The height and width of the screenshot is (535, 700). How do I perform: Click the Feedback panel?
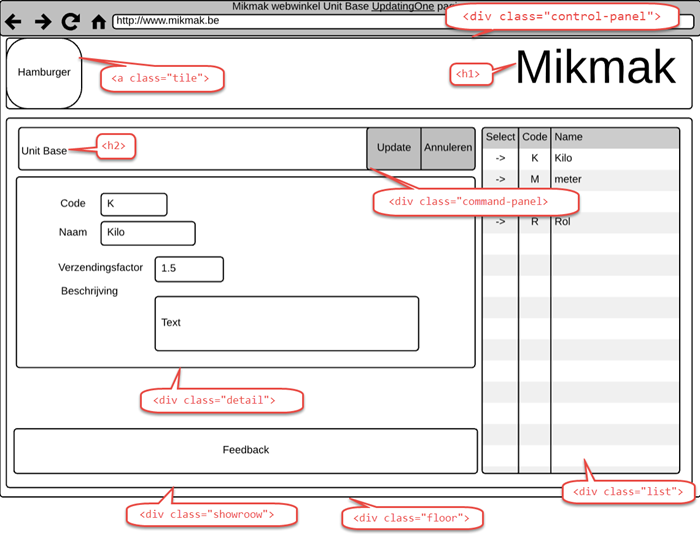(245, 450)
